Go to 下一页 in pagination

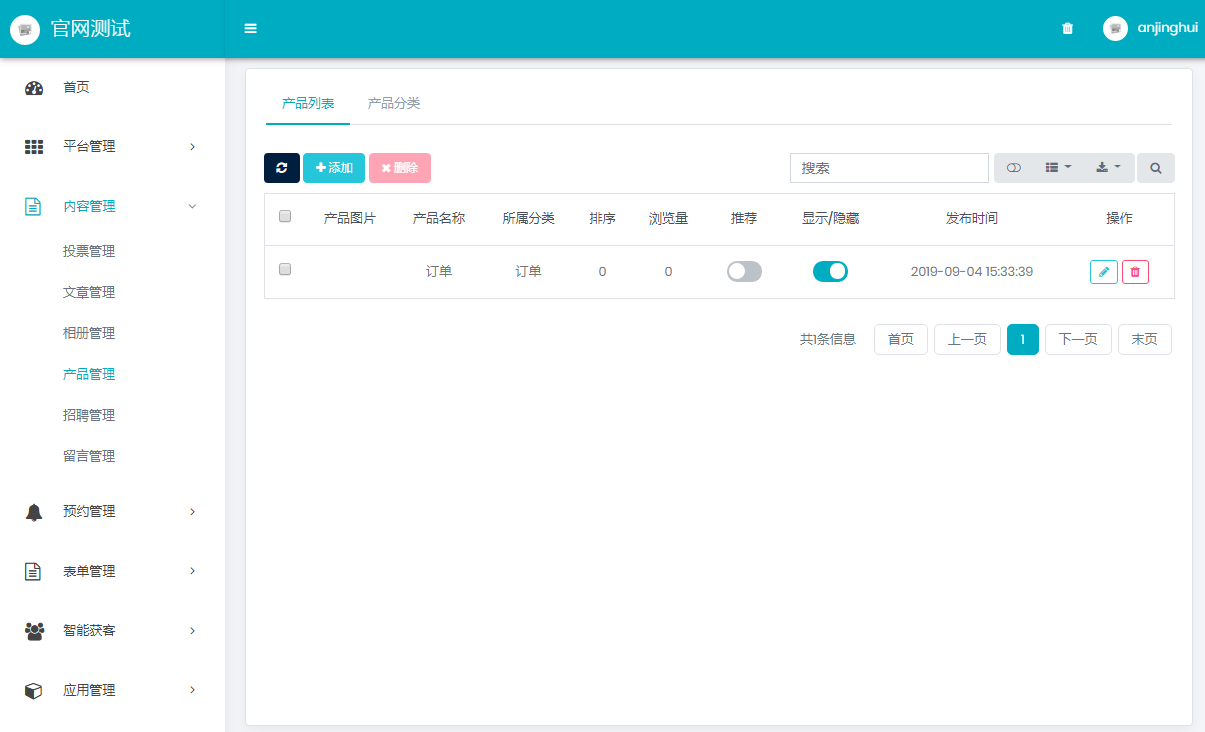(1078, 339)
